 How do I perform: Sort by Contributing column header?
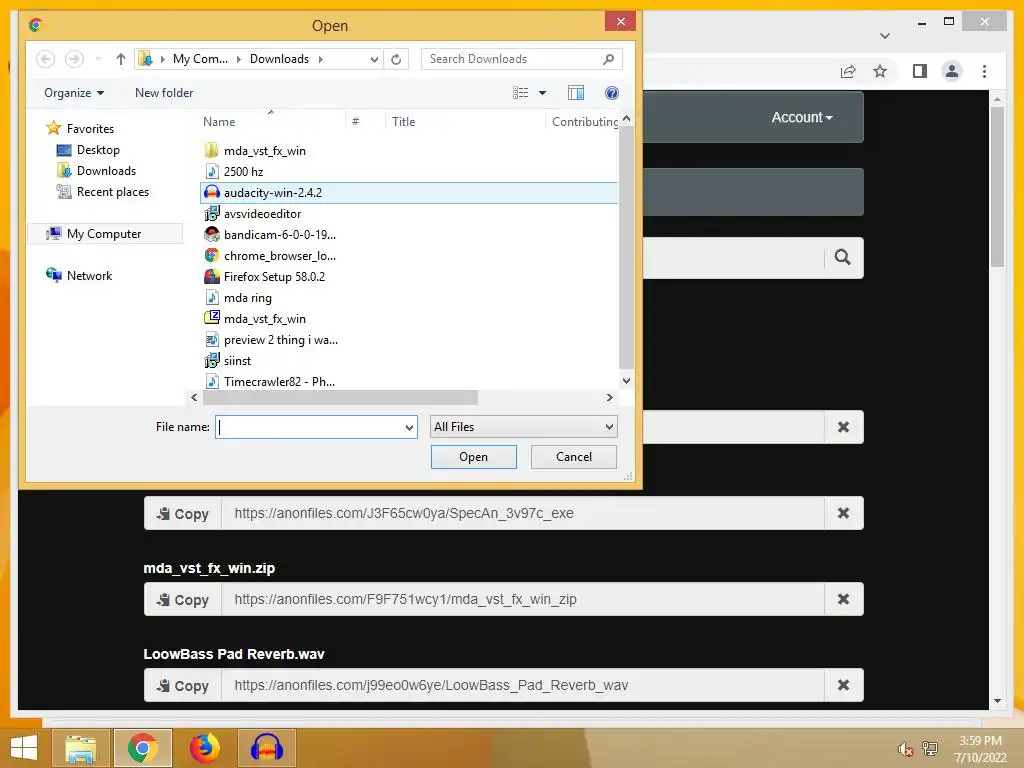(584, 121)
